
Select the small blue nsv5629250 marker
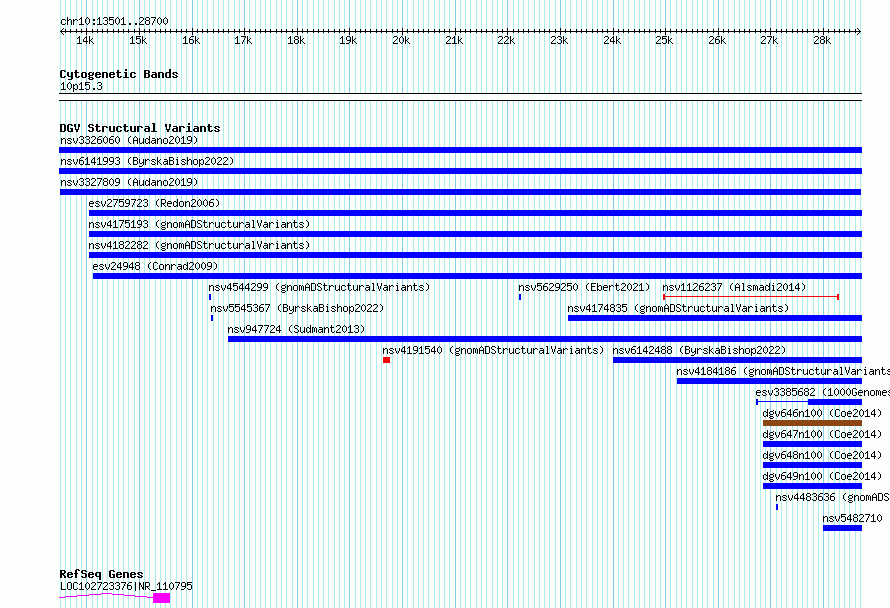520,297
